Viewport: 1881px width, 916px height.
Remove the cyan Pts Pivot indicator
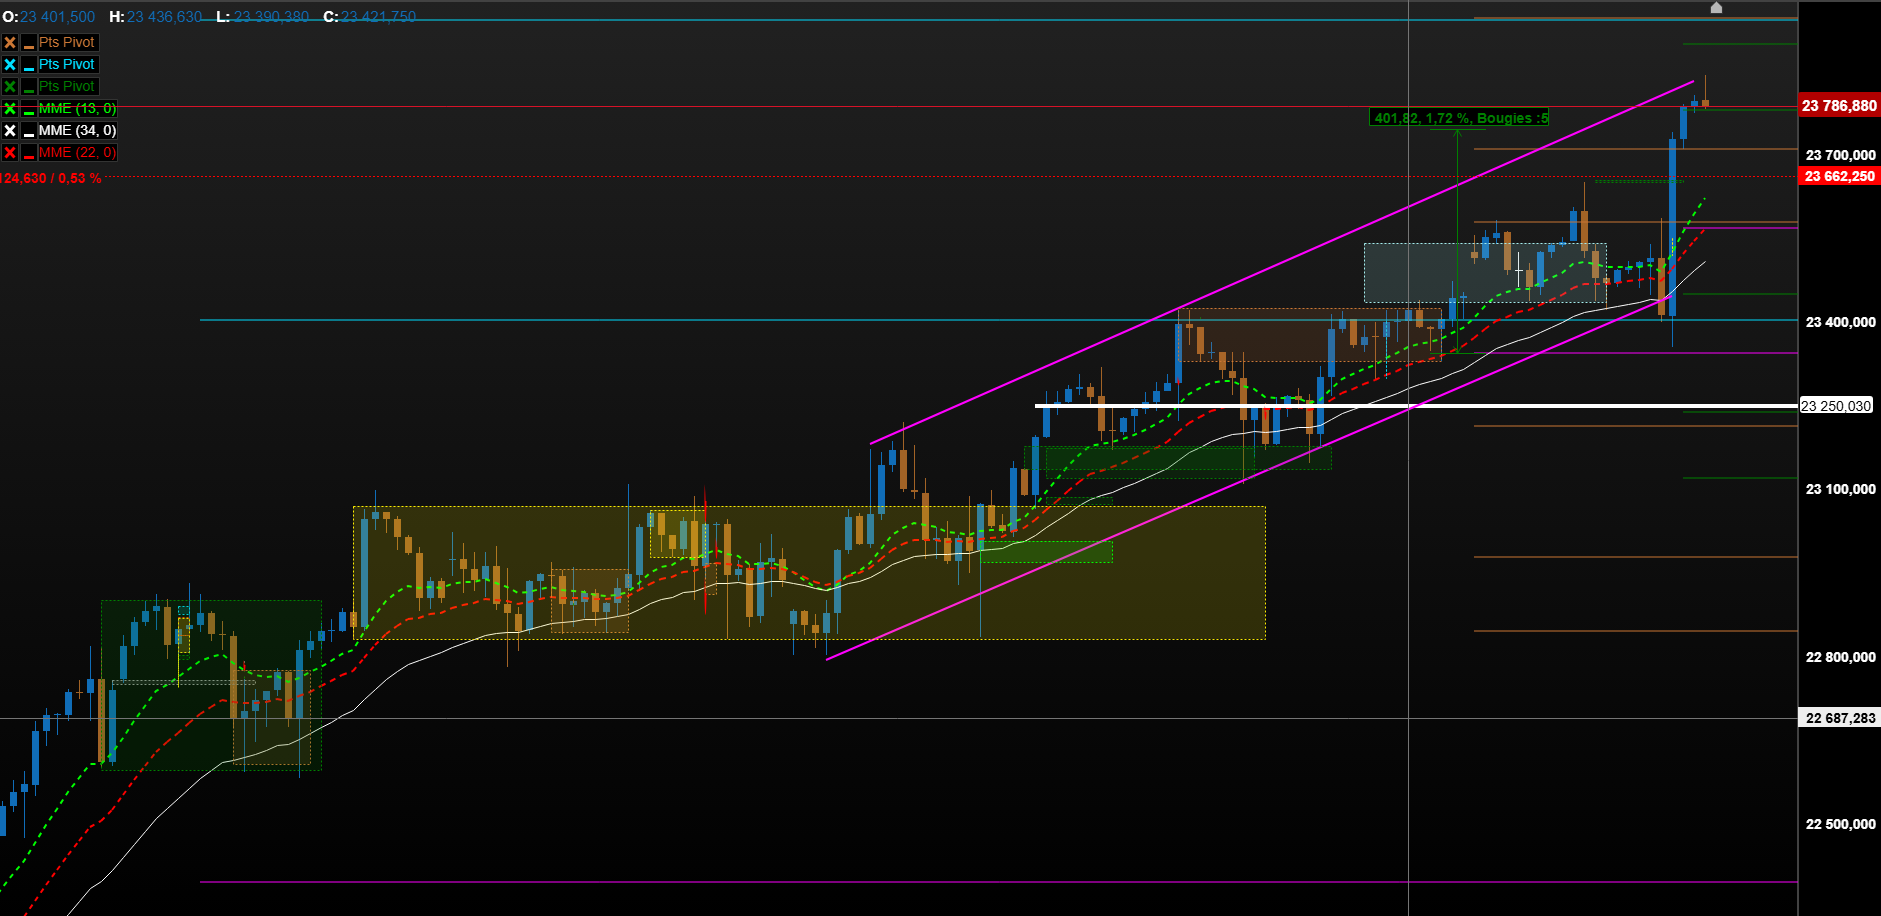click(x=10, y=64)
